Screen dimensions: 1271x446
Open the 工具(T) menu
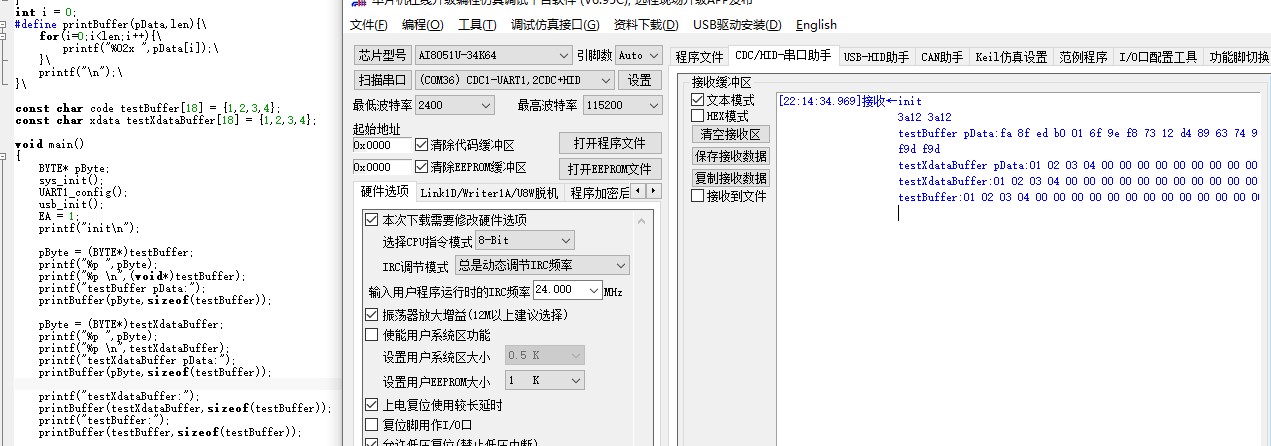coord(478,25)
